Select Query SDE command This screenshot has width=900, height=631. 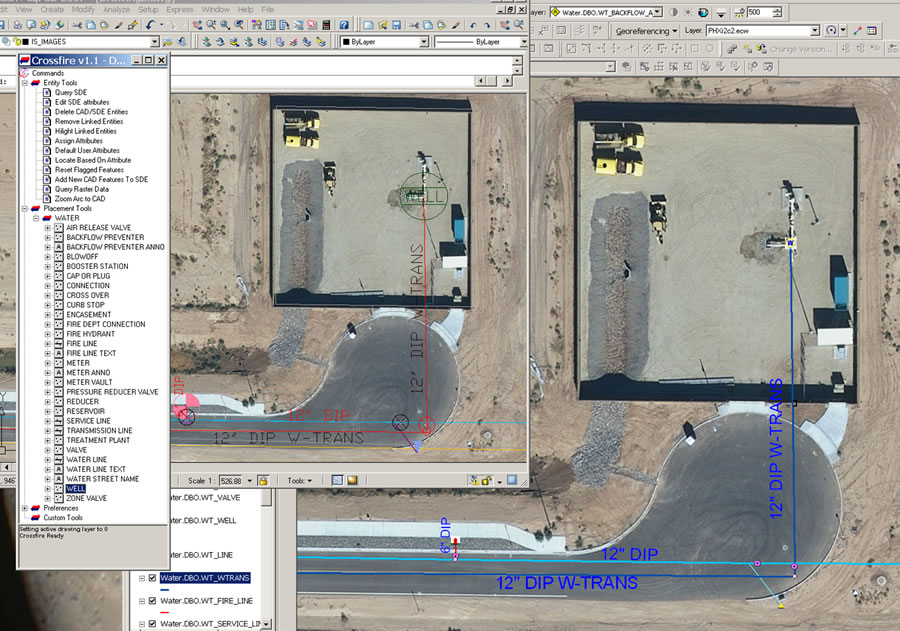[71, 92]
